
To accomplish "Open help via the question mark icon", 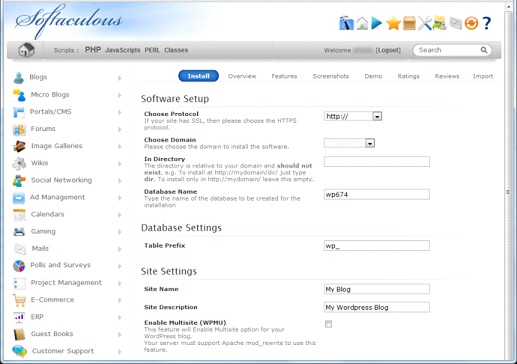I will pos(487,23).
